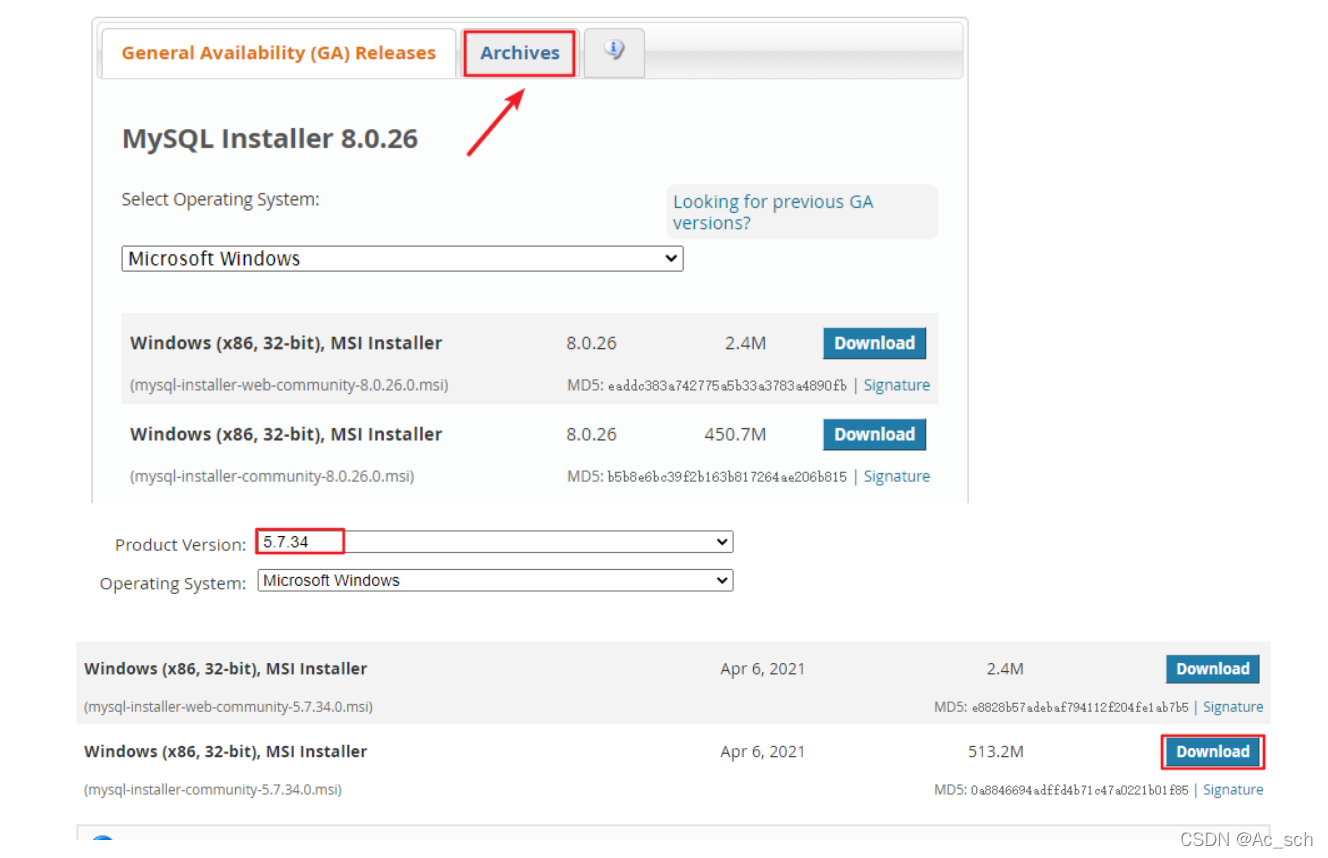
Task: Follow the 'Looking for previous GA versions?' link
Action: click(773, 212)
